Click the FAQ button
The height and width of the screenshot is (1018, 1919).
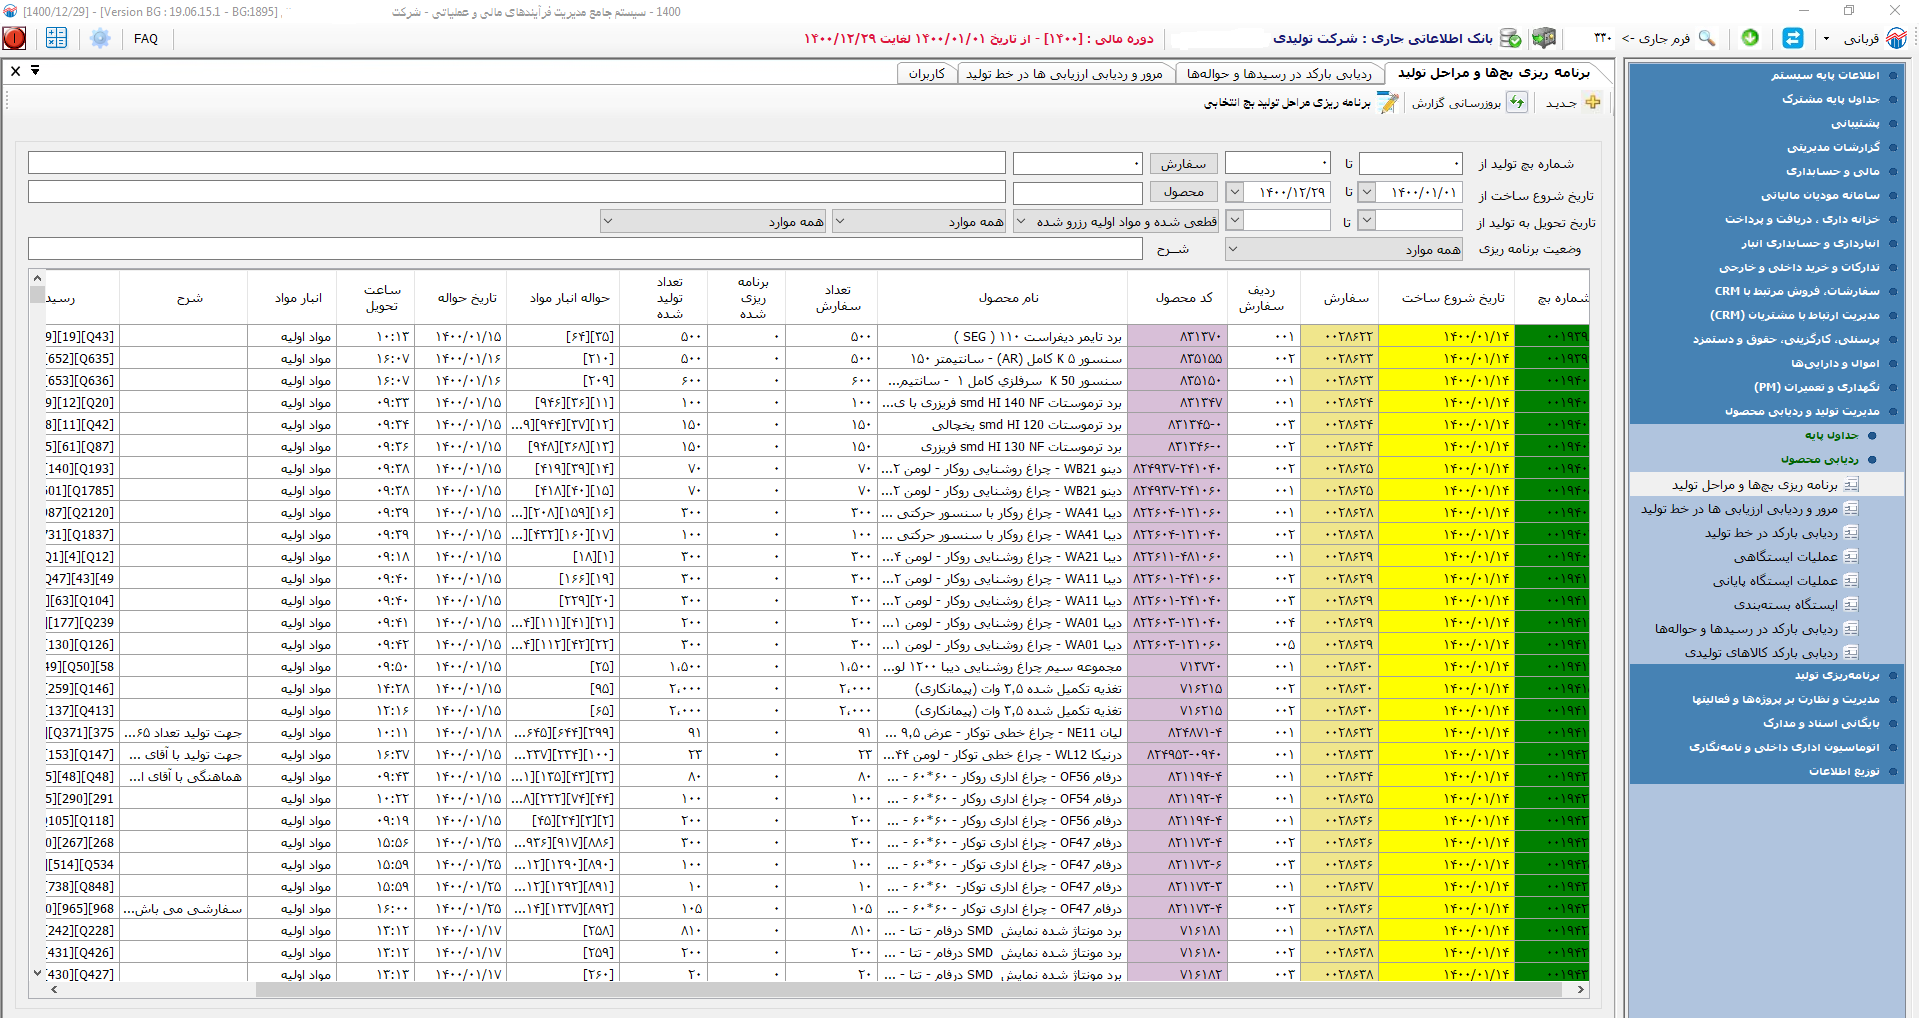point(146,39)
